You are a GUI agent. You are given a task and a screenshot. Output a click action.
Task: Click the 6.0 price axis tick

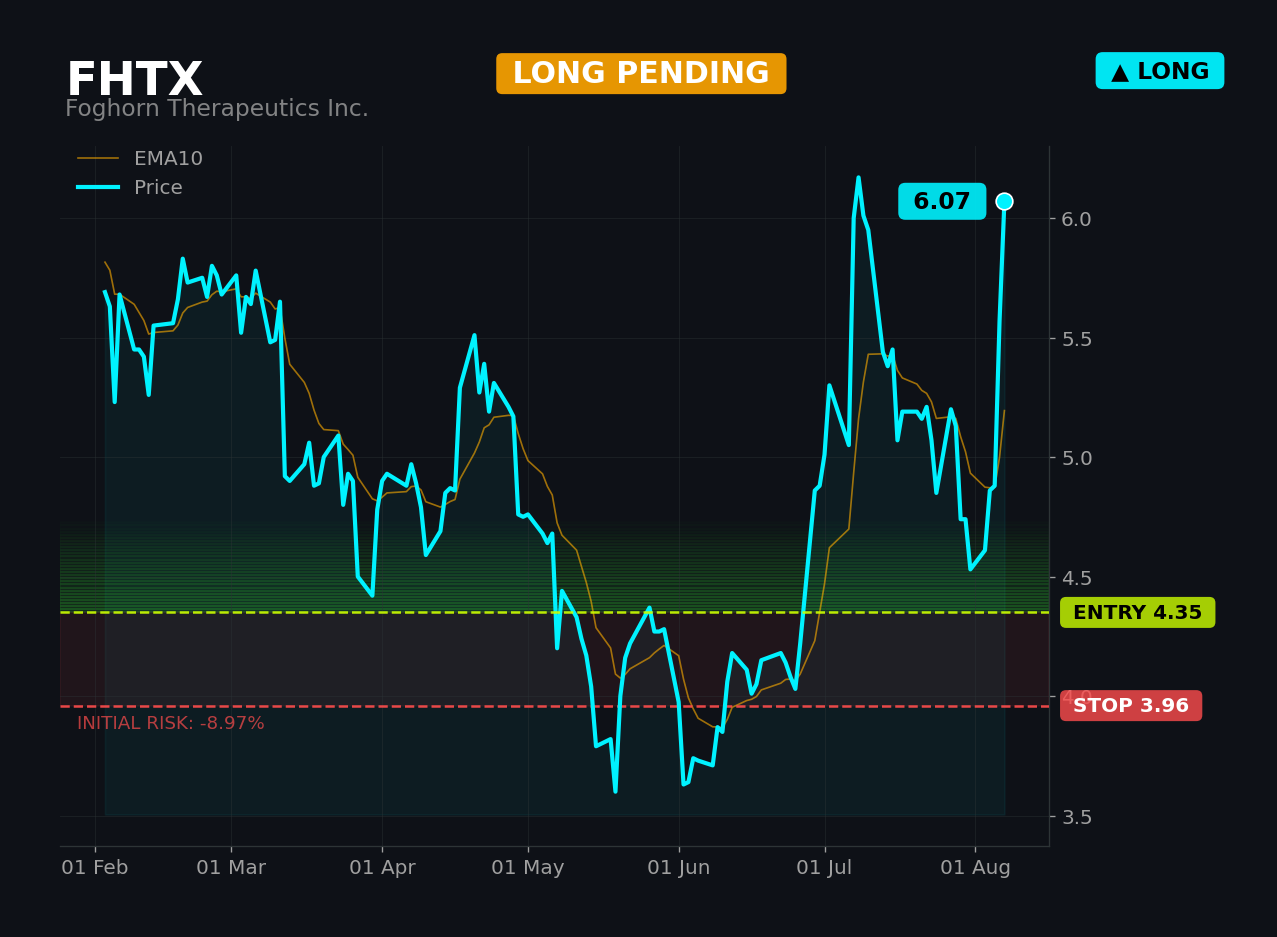pyautogui.click(x=1075, y=219)
